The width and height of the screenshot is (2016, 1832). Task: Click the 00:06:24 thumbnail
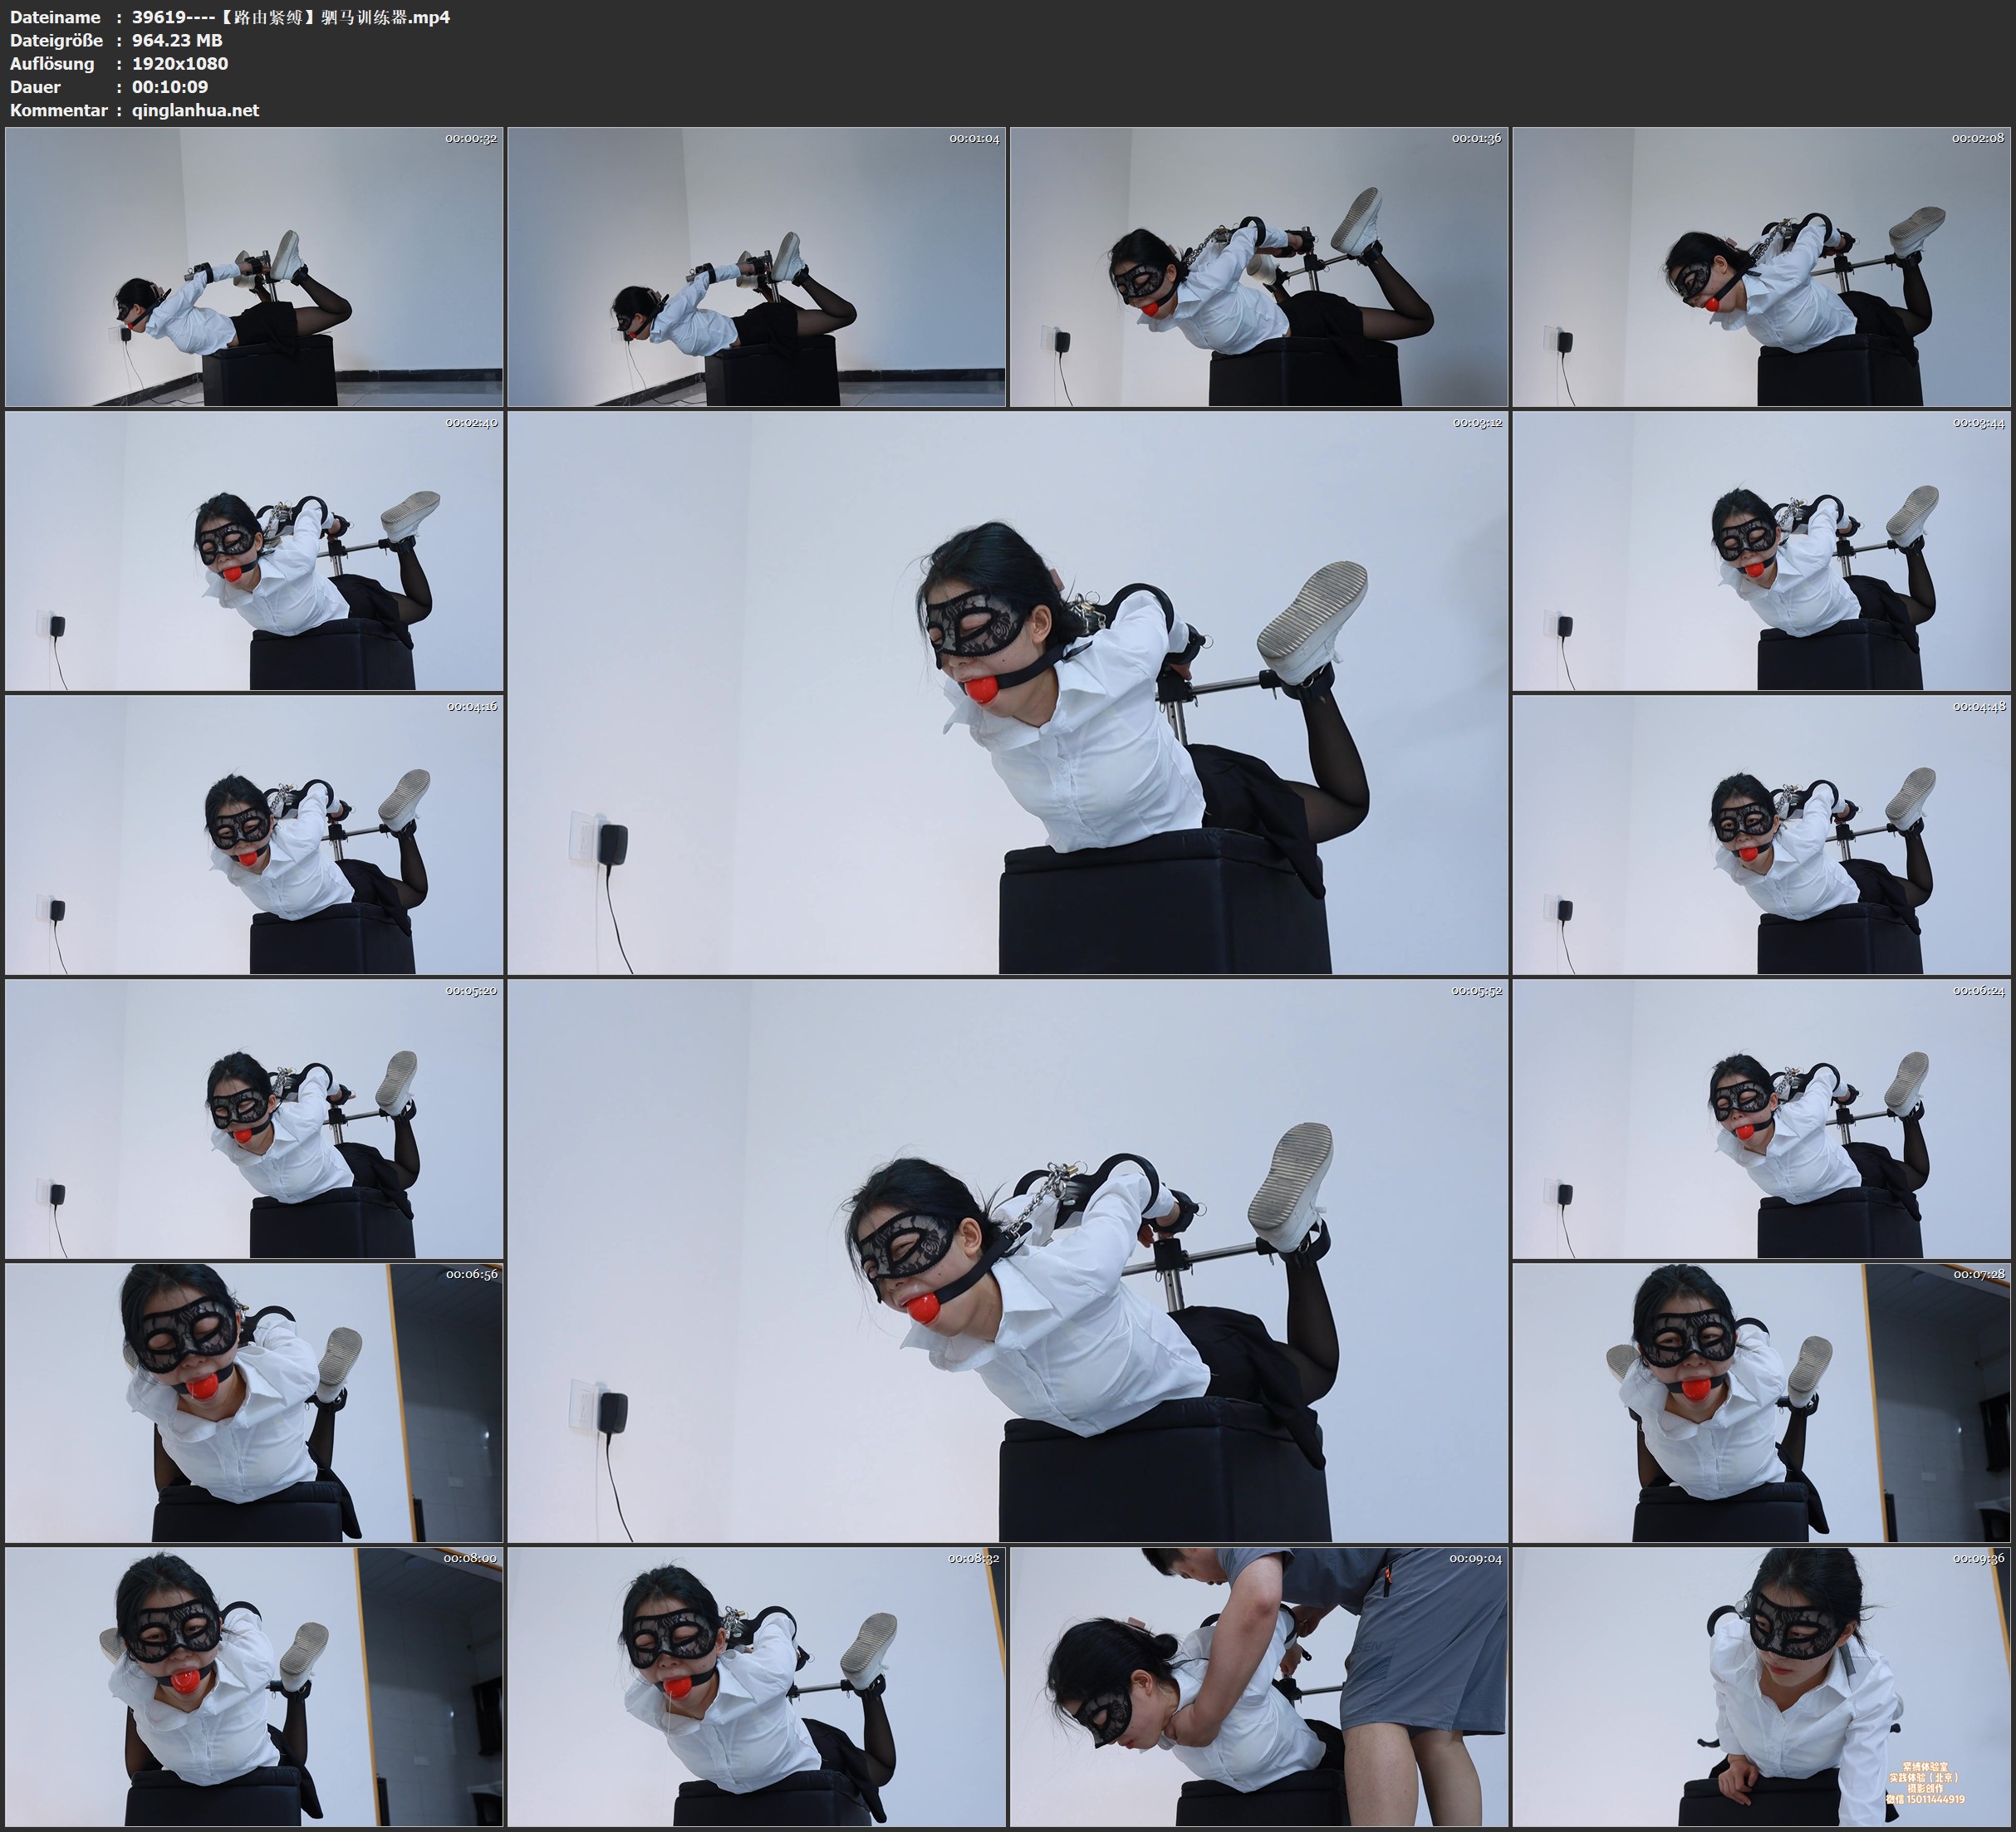coord(1762,1119)
